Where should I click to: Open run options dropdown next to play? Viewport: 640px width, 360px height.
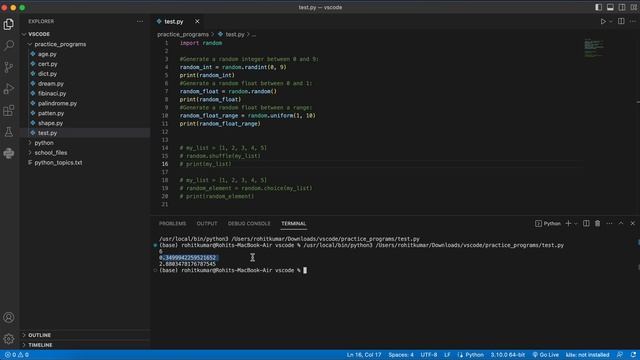(x=611, y=21)
